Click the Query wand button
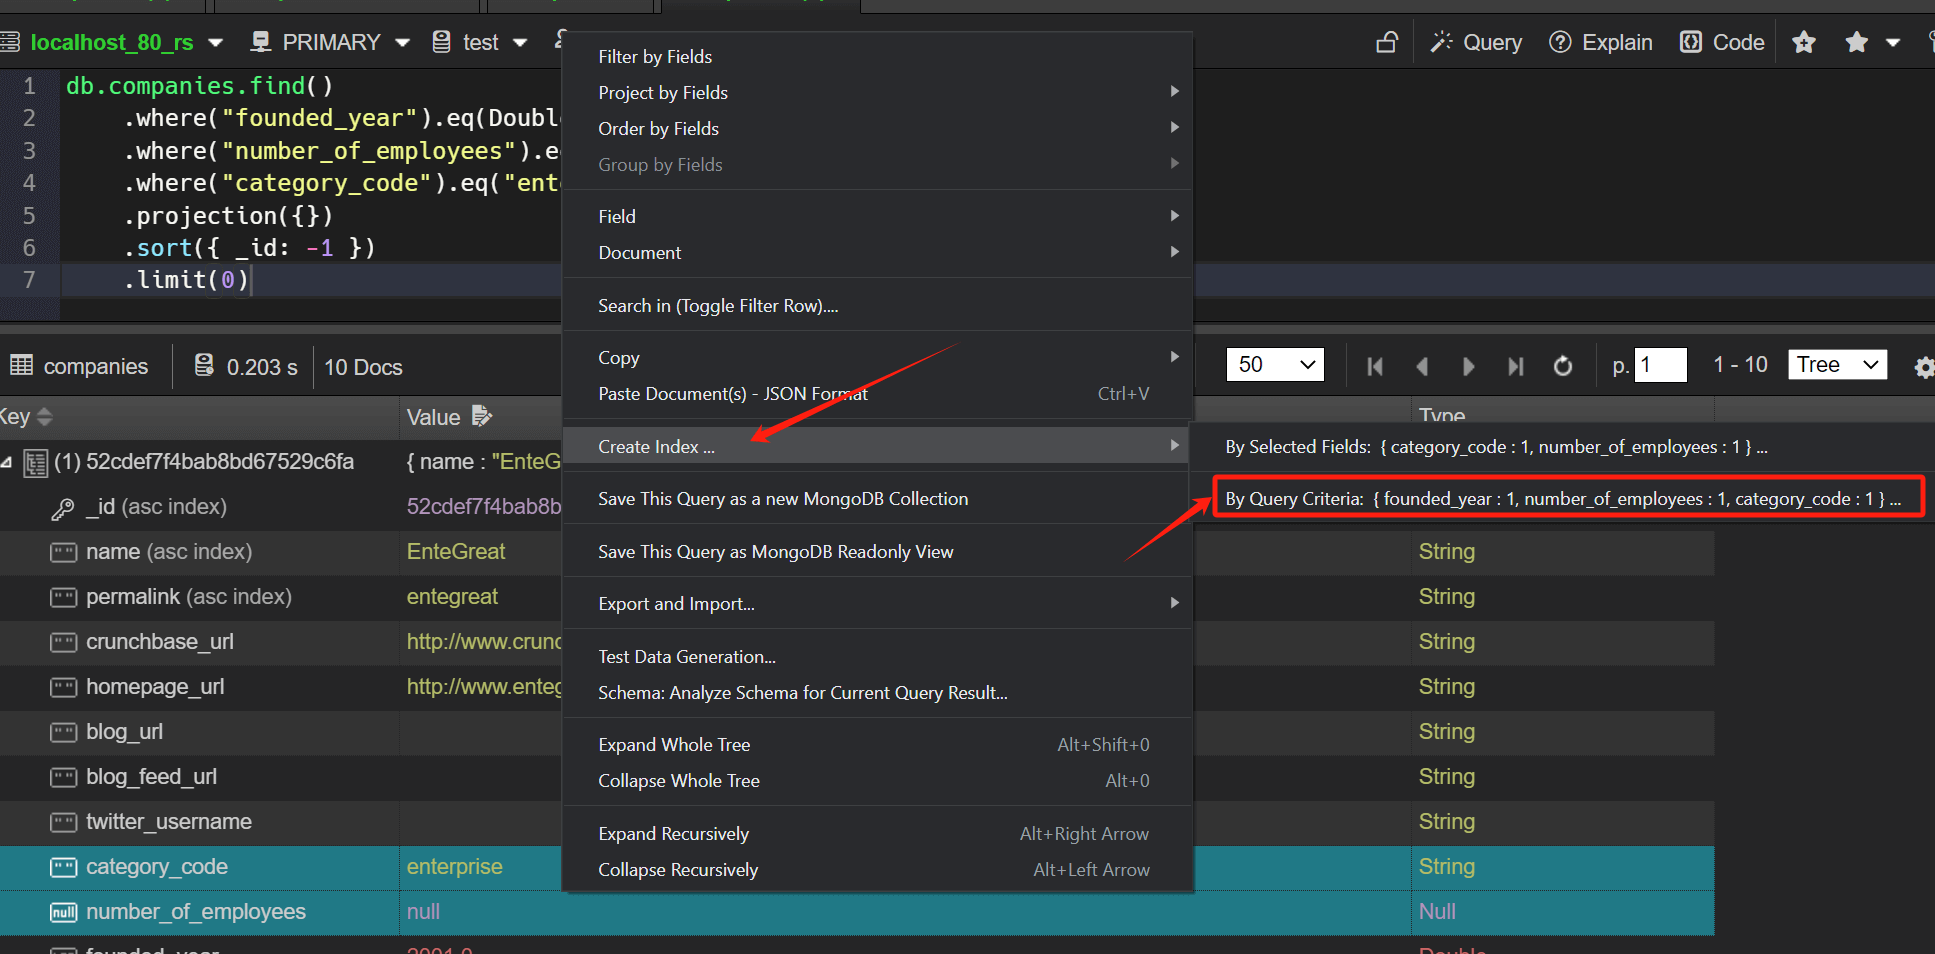Image resolution: width=1935 pixels, height=954 pixels. tap(1476, 42)
